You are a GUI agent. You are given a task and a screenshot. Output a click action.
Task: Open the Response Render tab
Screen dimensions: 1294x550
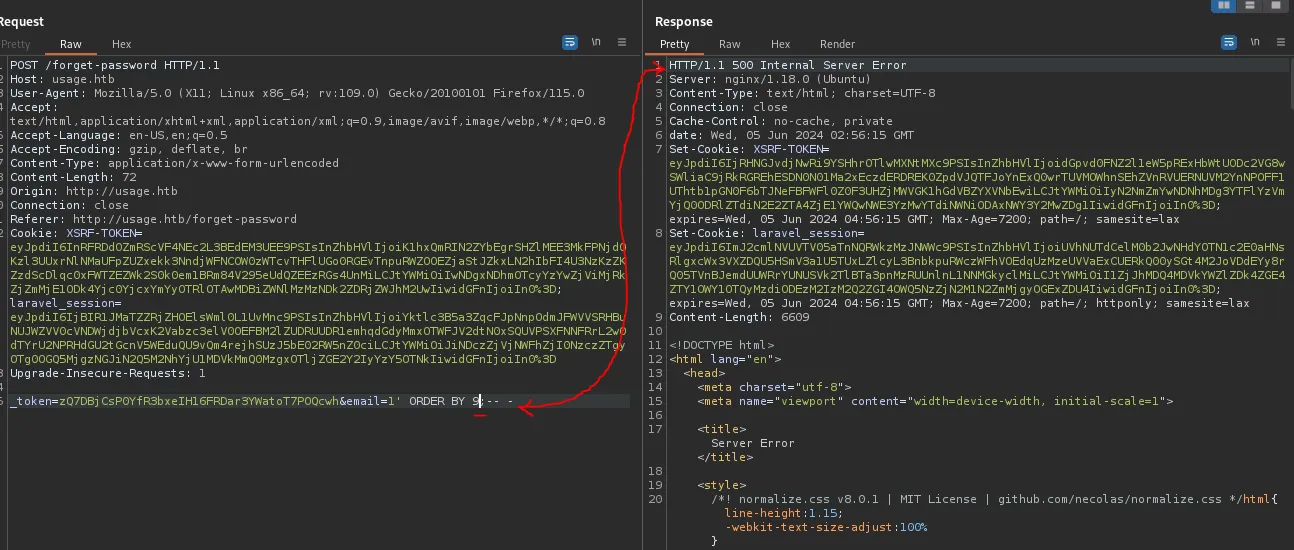point(838,44)
